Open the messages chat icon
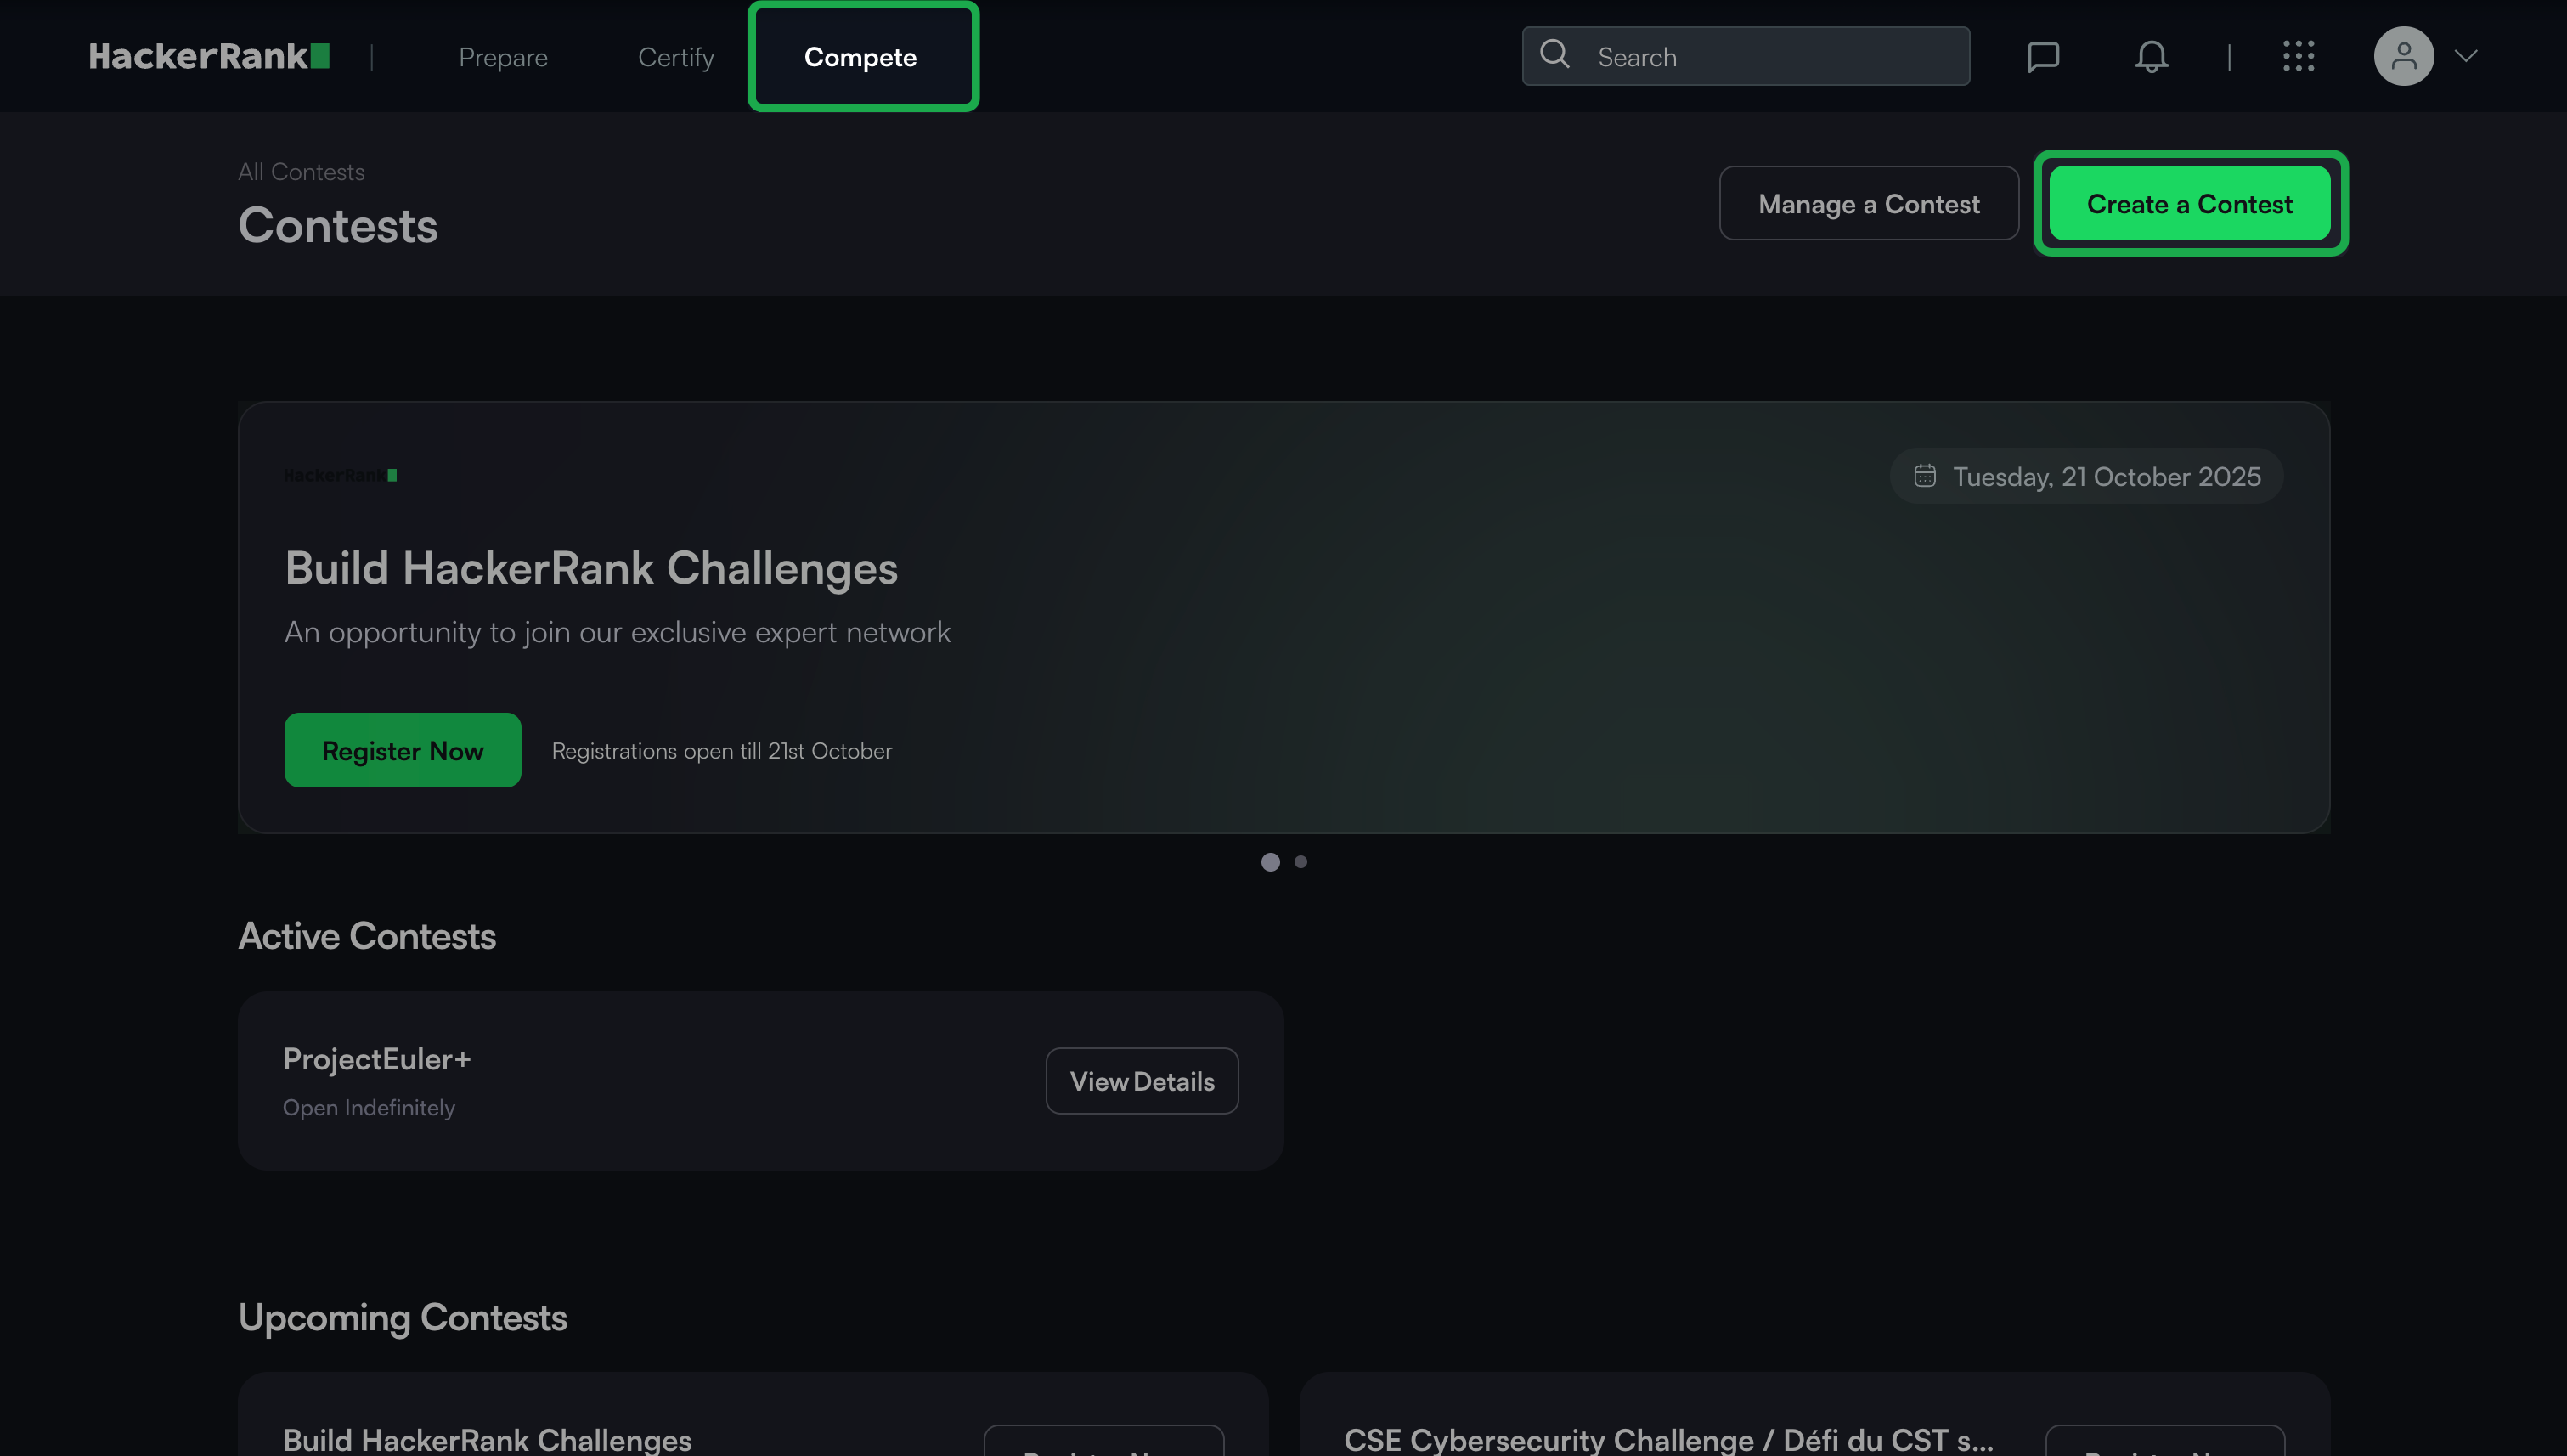Image resolution: width=2567 pixels, height=1456 pixels. coord(2042,56)
